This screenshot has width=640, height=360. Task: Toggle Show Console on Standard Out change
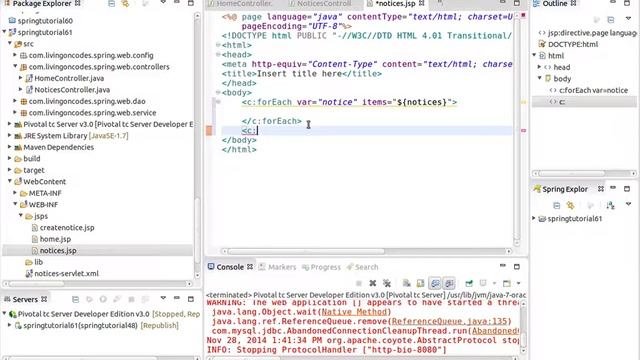[x=435, y=283]
